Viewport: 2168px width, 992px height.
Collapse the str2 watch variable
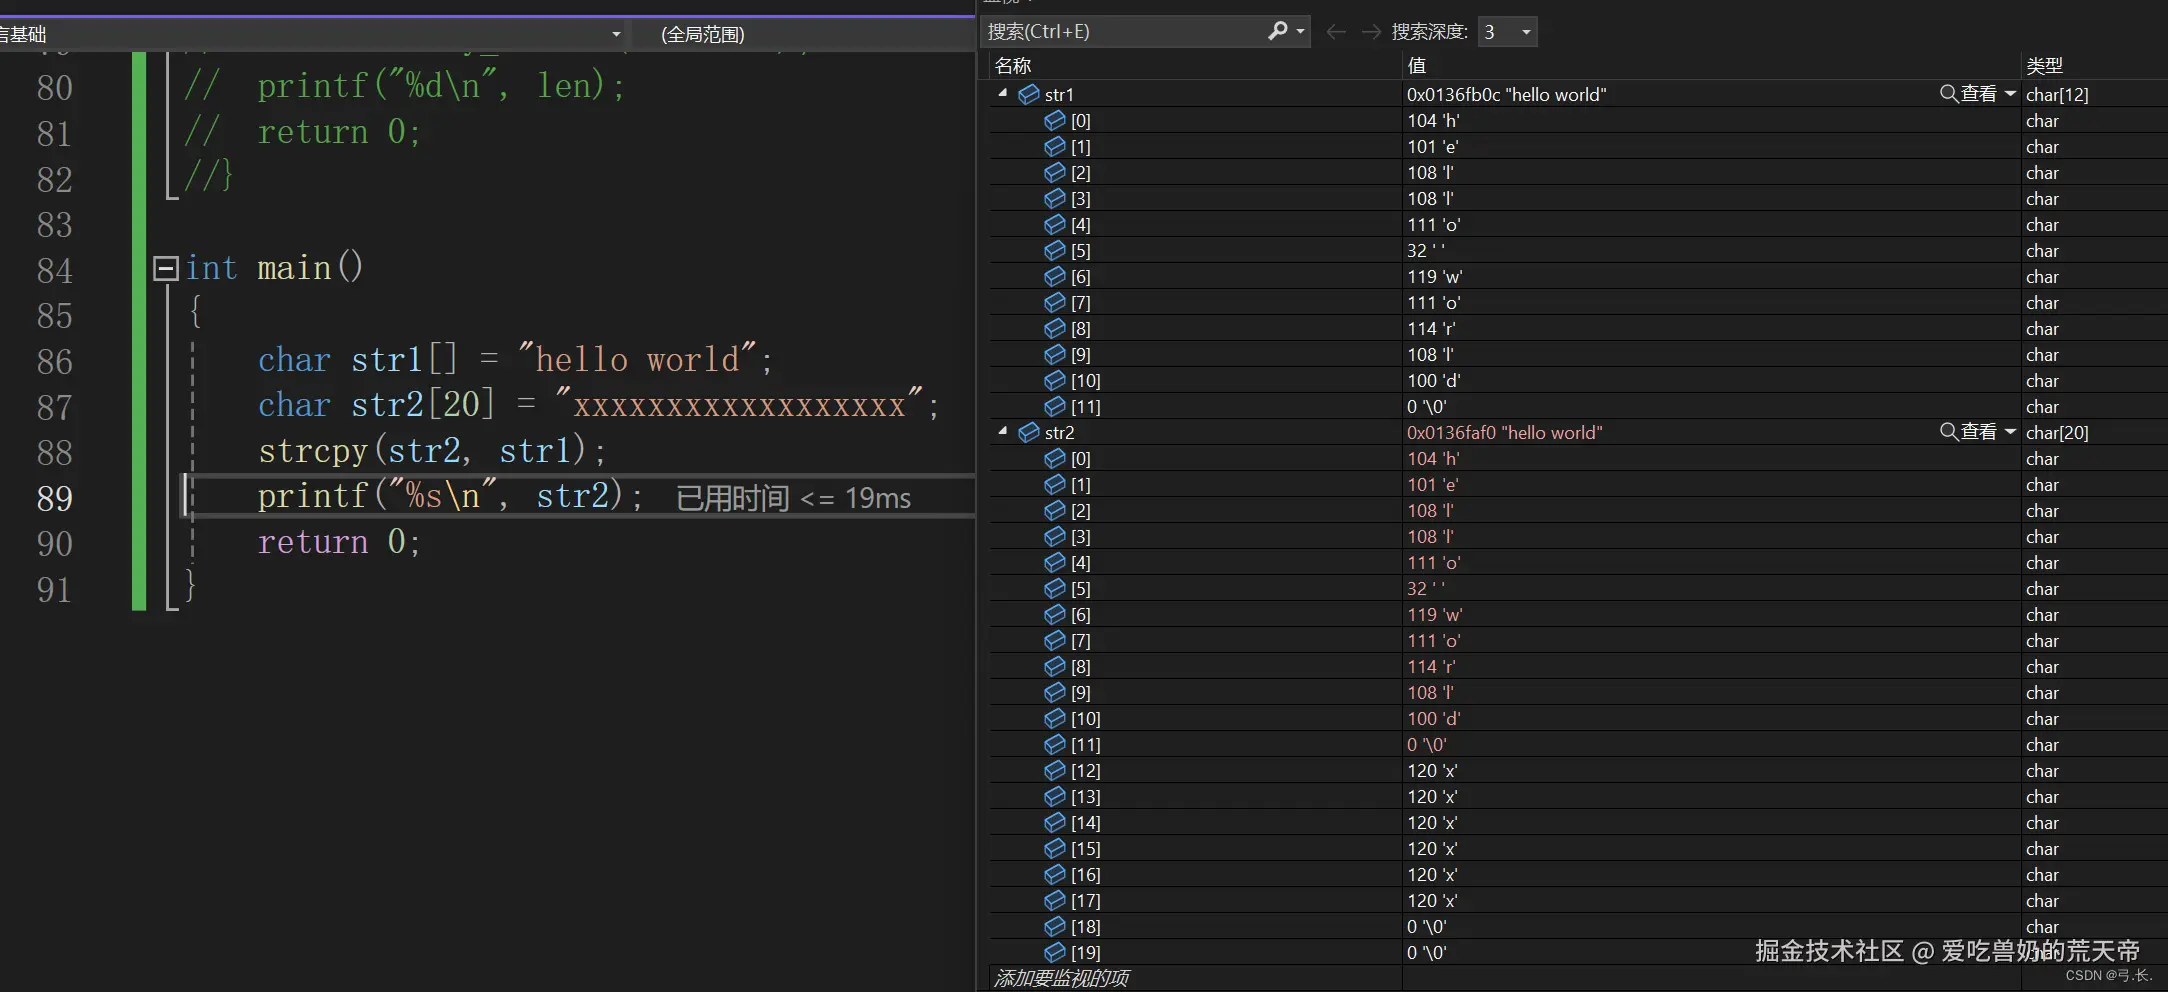[x=1003, y=431]
